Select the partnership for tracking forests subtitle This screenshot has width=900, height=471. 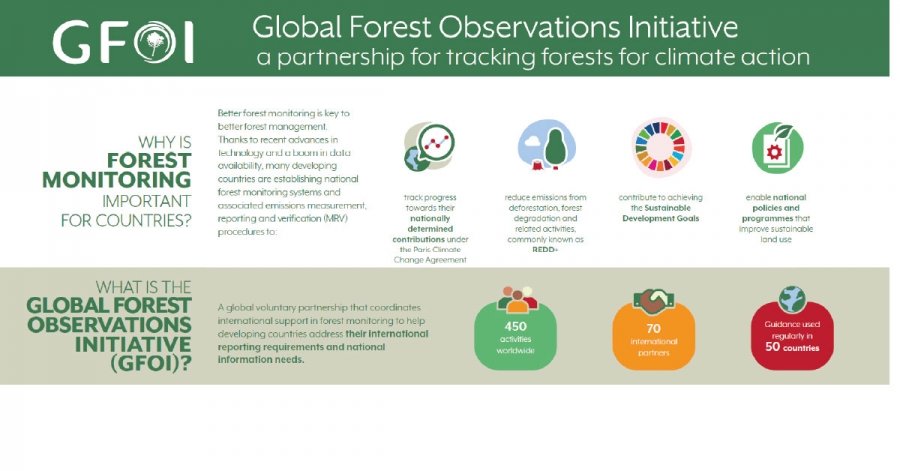532,56
